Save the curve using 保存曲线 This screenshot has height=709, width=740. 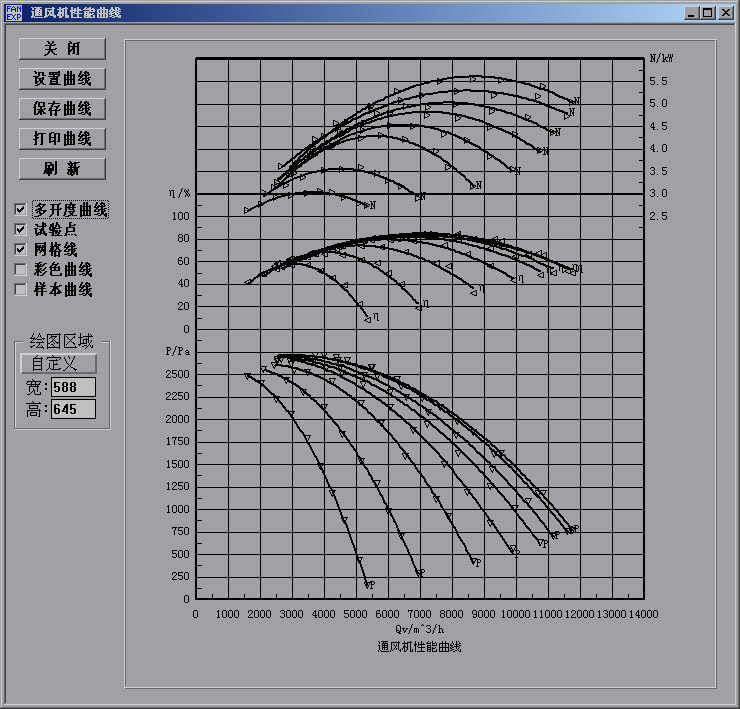tap(62, 109)
